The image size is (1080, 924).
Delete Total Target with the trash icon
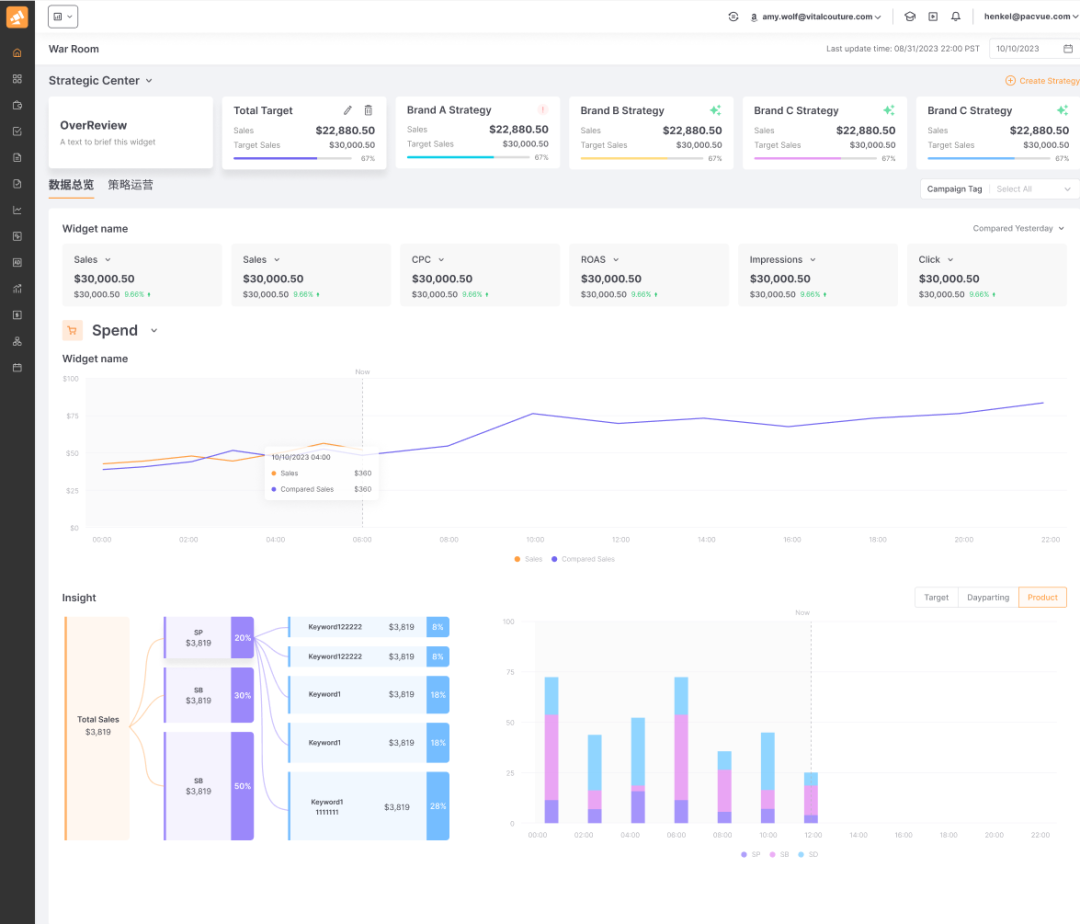pos(368,110)
